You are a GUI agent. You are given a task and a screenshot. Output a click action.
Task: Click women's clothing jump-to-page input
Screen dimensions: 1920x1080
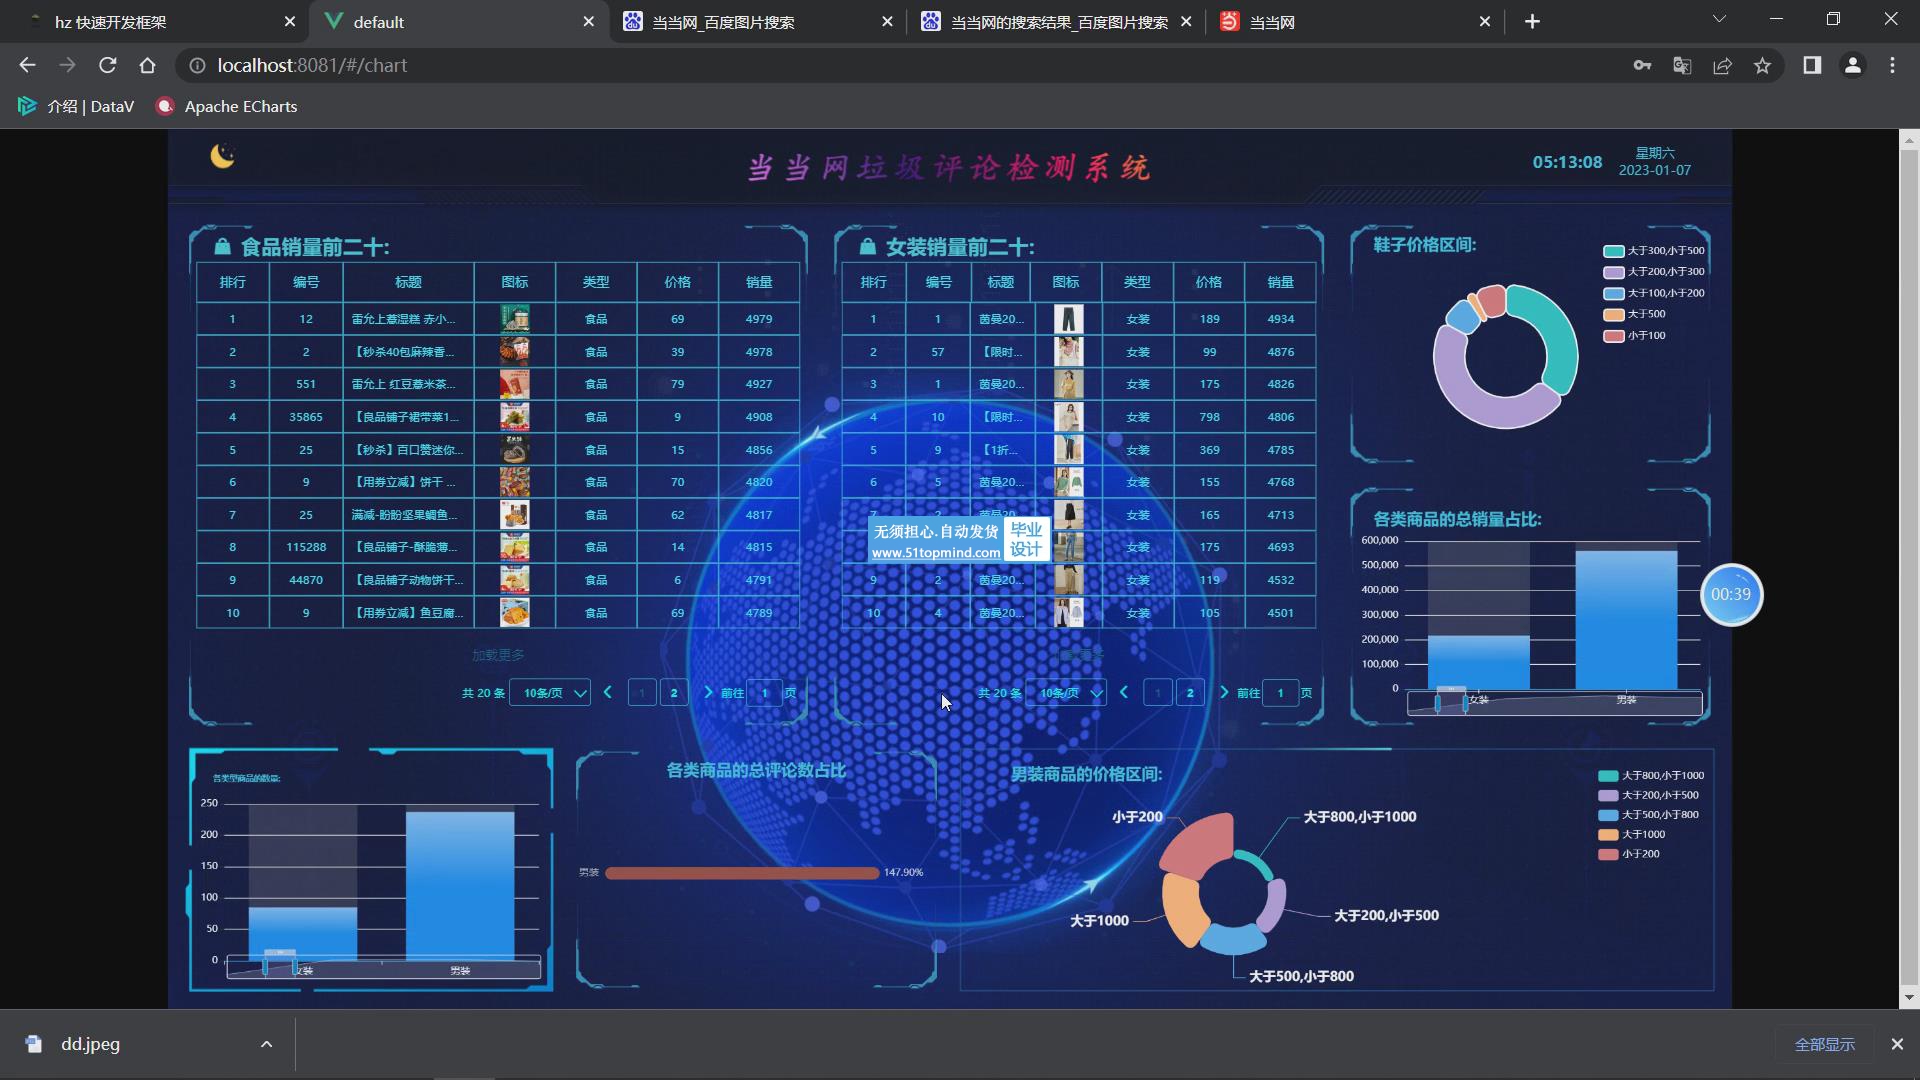[x=1281, y=692]
